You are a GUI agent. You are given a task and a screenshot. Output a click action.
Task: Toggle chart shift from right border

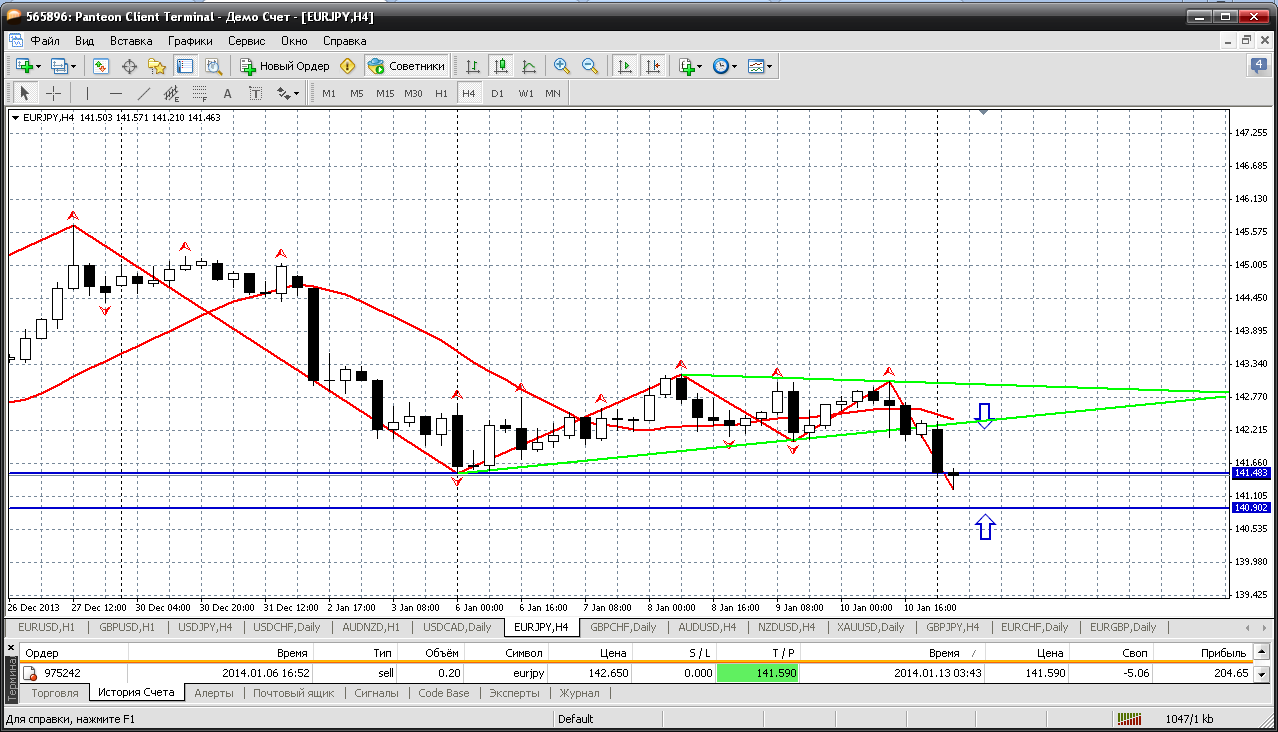653,66
